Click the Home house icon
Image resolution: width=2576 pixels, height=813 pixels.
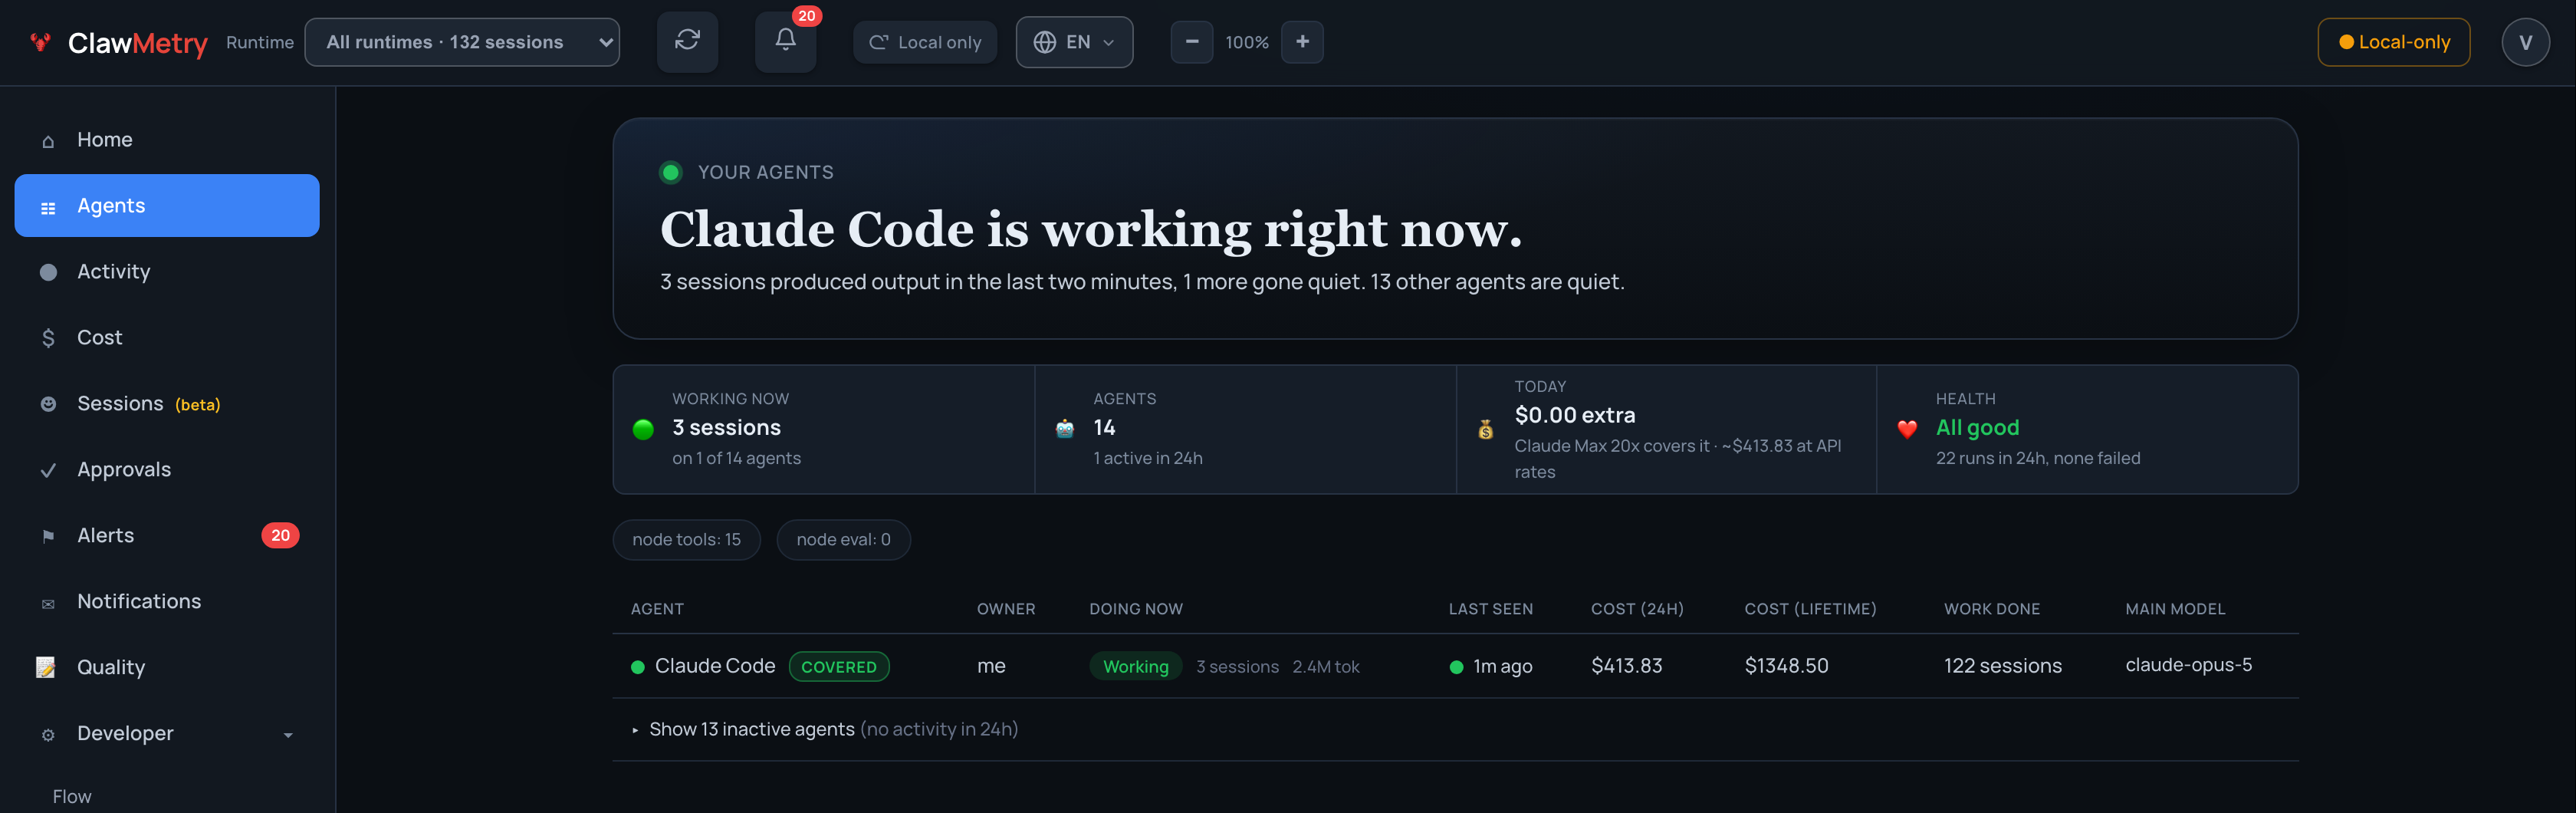pos(48,141)
